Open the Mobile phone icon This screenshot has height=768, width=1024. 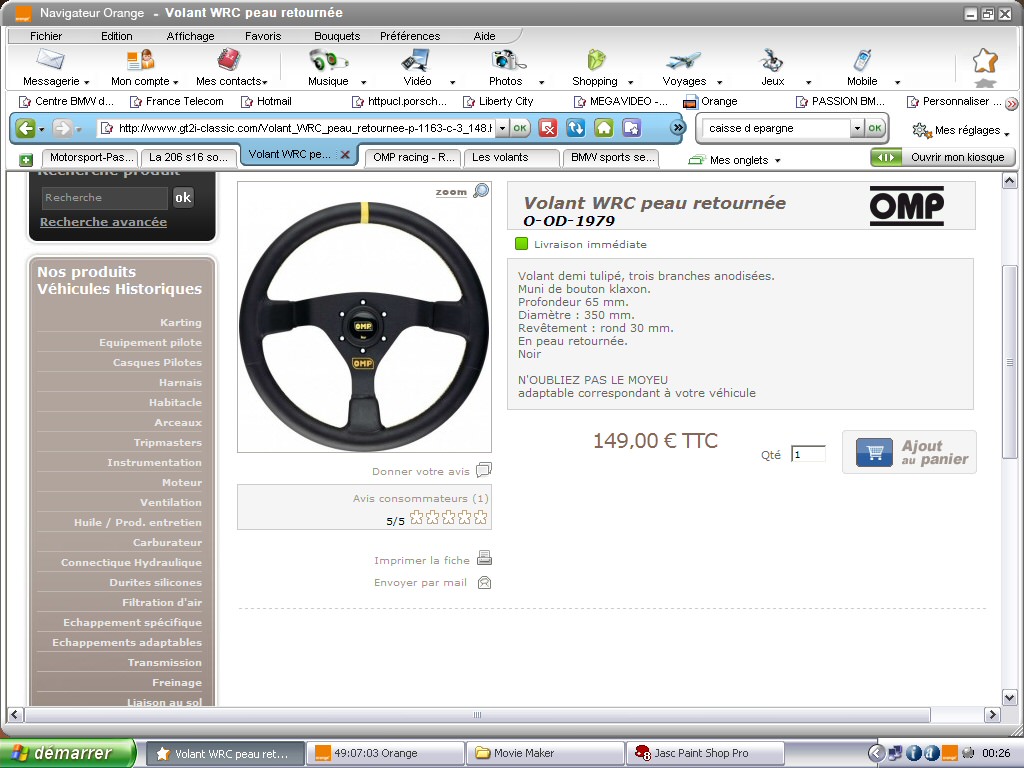tap(862, 60)
